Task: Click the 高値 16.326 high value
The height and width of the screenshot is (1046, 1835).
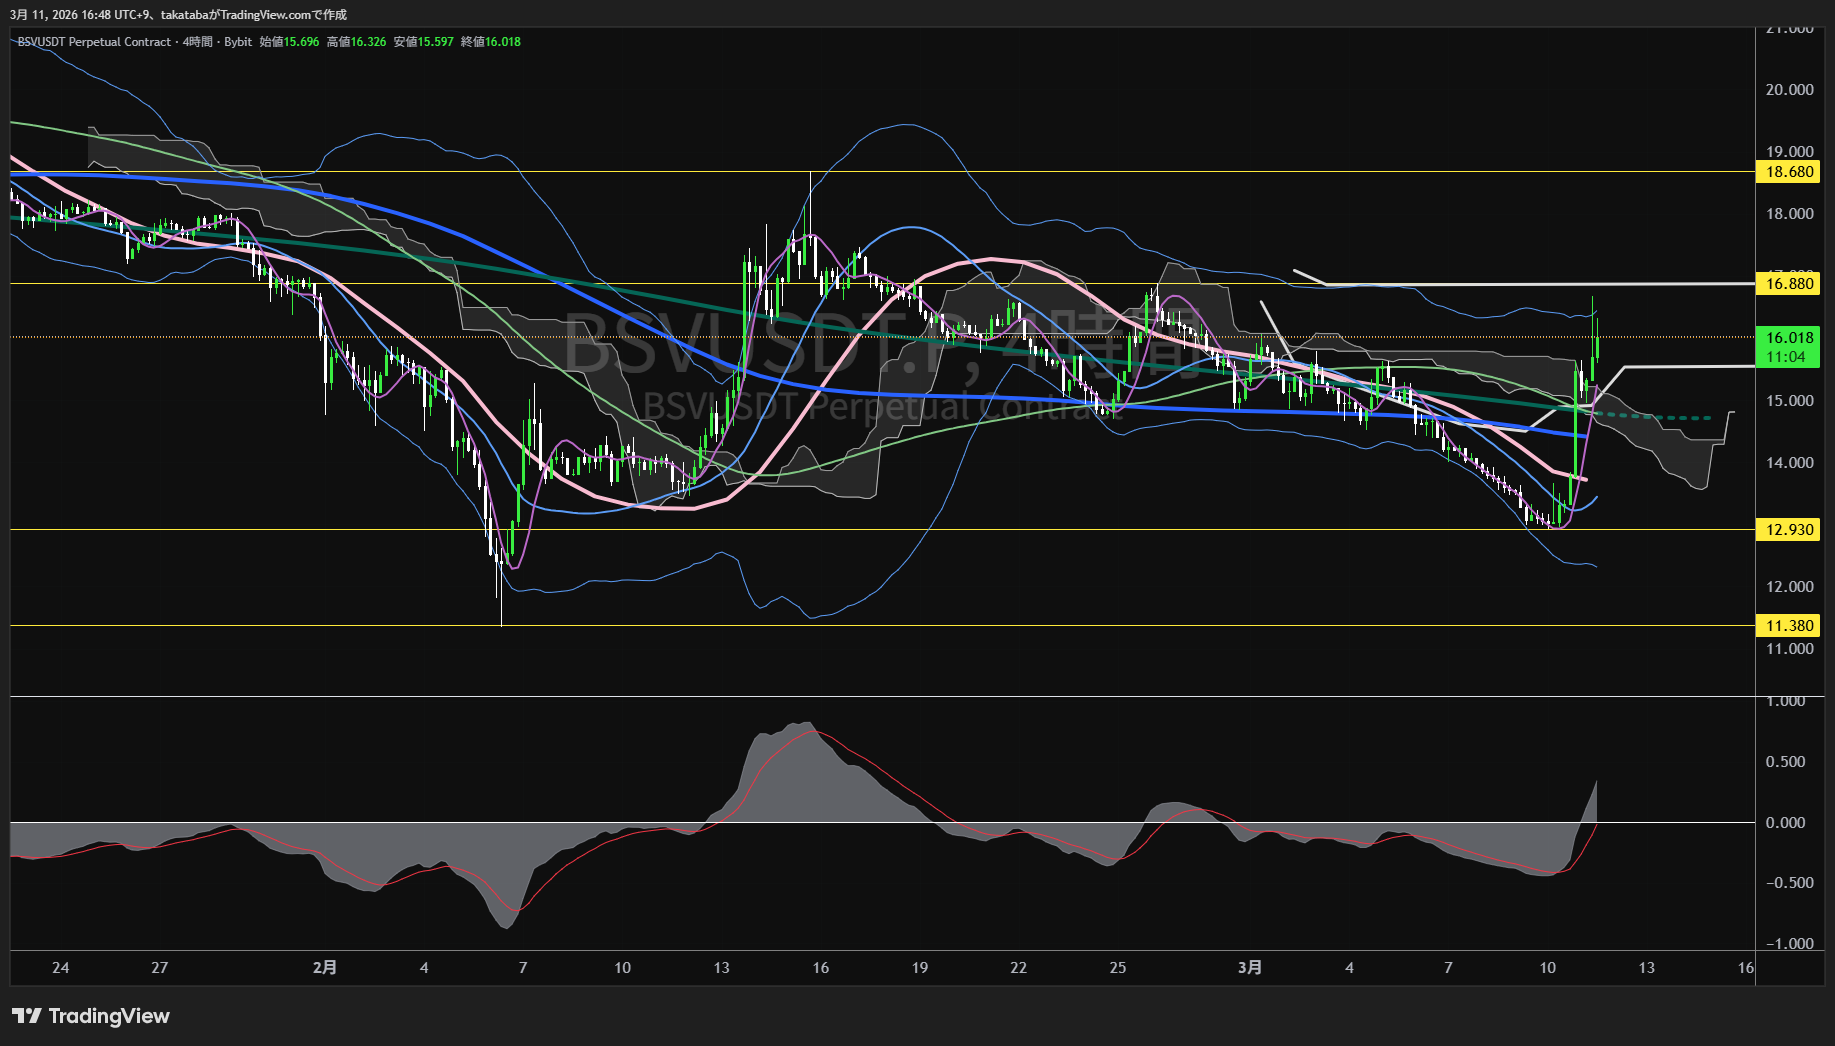Action: point(356,42)
